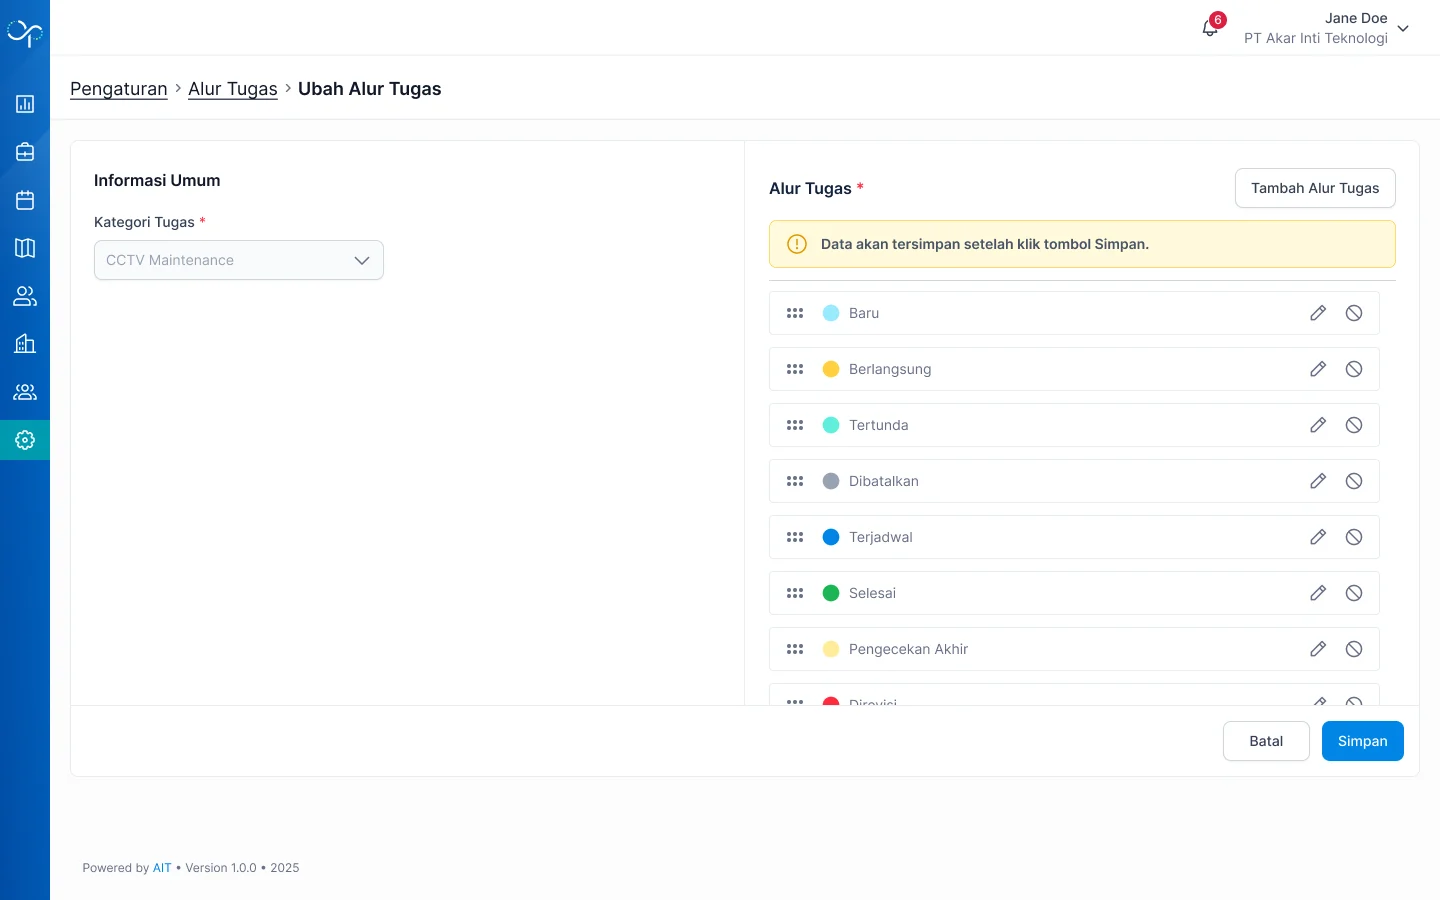This screenshot has width=1440, height=900.
Task: Click the green color dot for Selesai
Action: click(x=831, y=593)
